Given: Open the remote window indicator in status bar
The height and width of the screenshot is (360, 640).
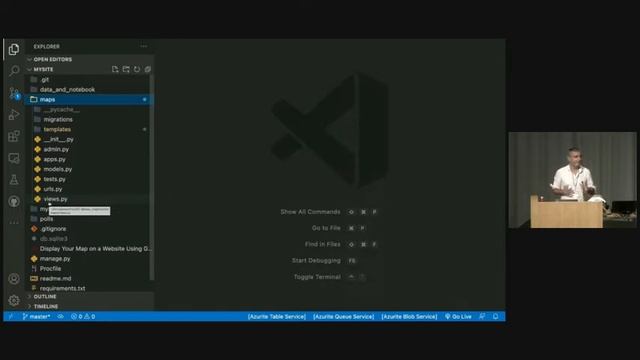Looking at the screenshot, I should click(x=11, y=316).
